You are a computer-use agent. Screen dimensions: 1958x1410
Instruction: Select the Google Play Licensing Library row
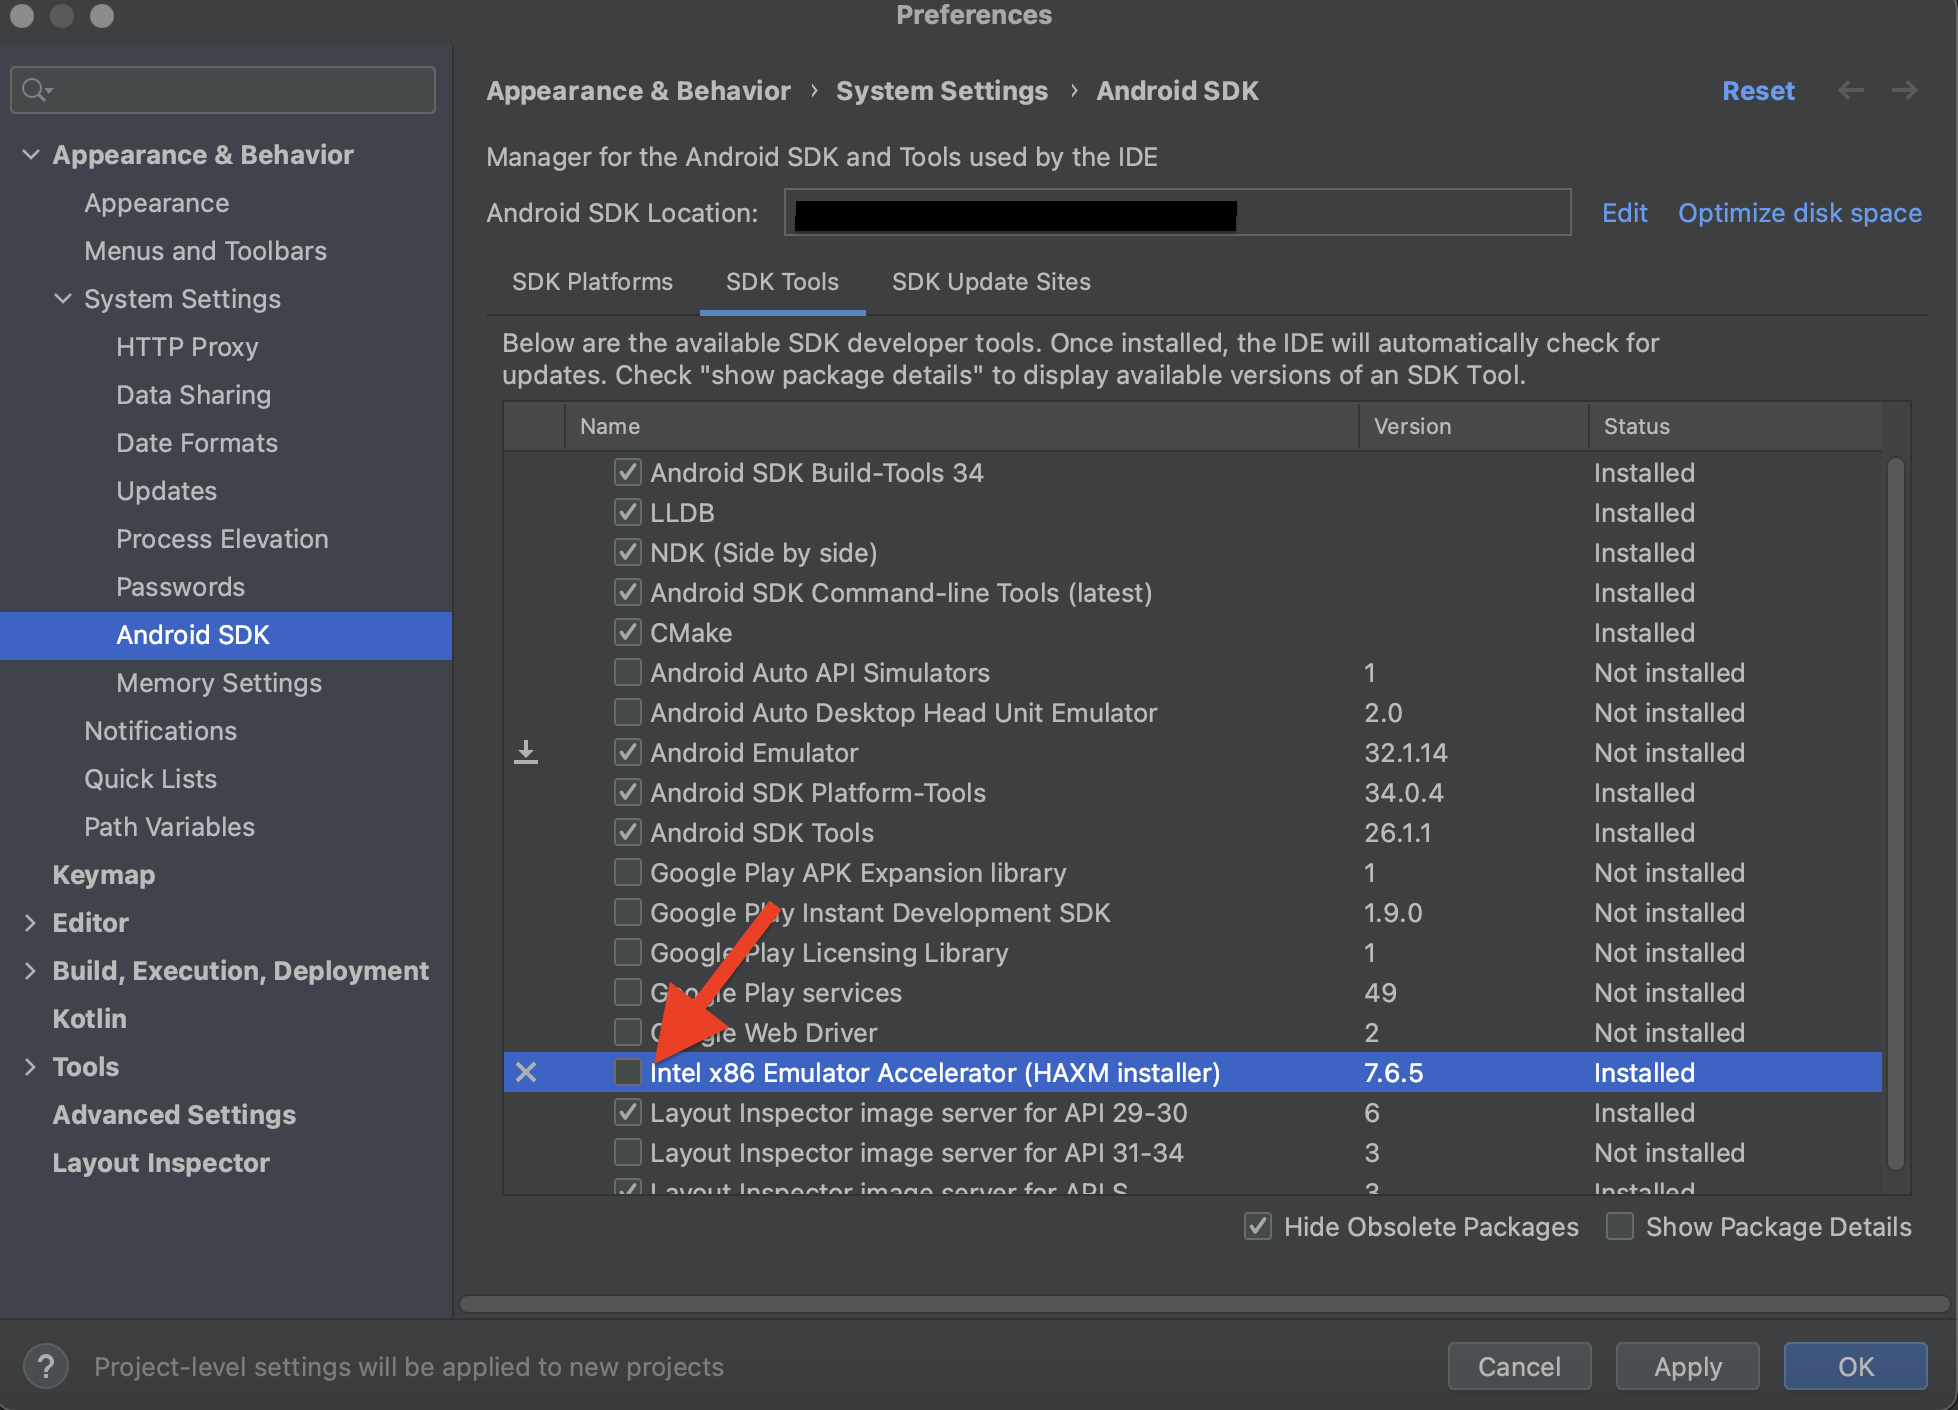[1193, 953]
